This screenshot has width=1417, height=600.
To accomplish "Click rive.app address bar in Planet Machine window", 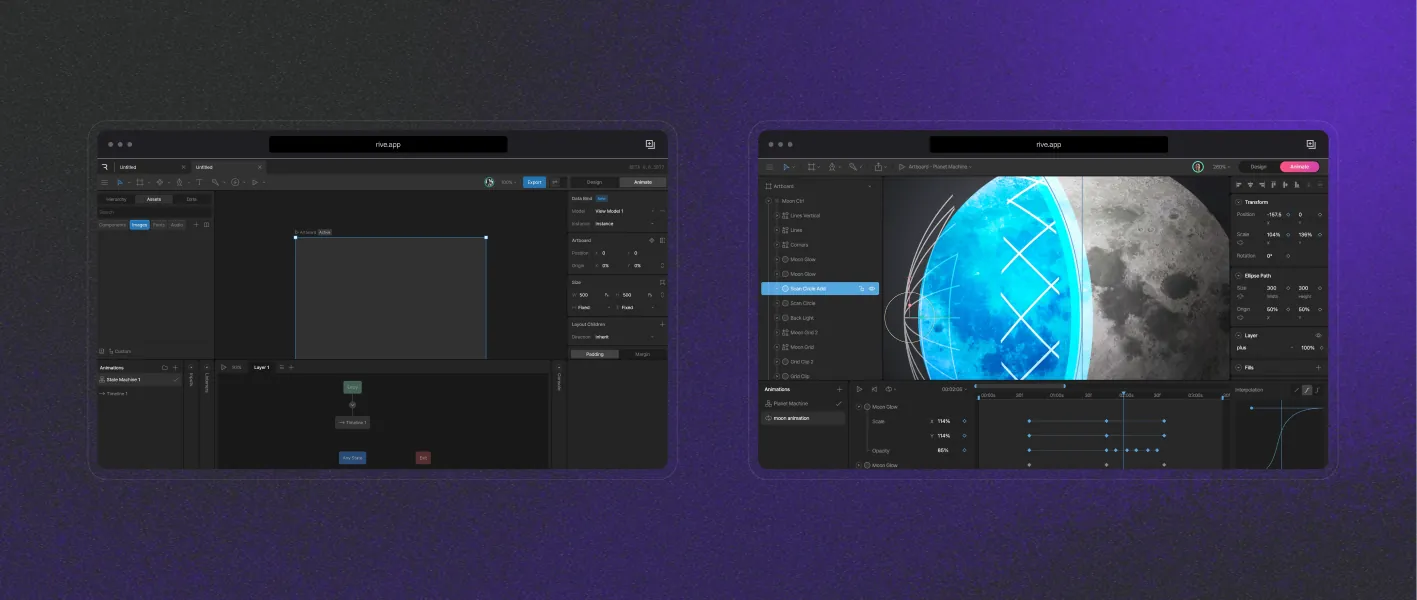I will (x=1049, y=144).
